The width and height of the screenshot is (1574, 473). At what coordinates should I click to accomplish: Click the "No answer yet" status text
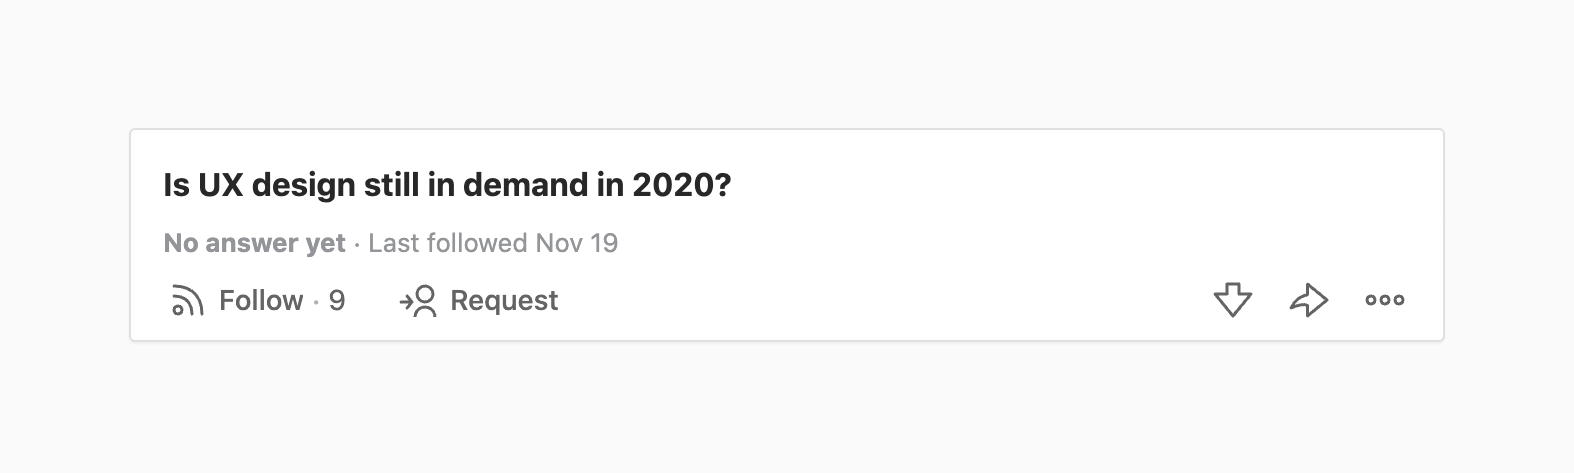[254, 243]
